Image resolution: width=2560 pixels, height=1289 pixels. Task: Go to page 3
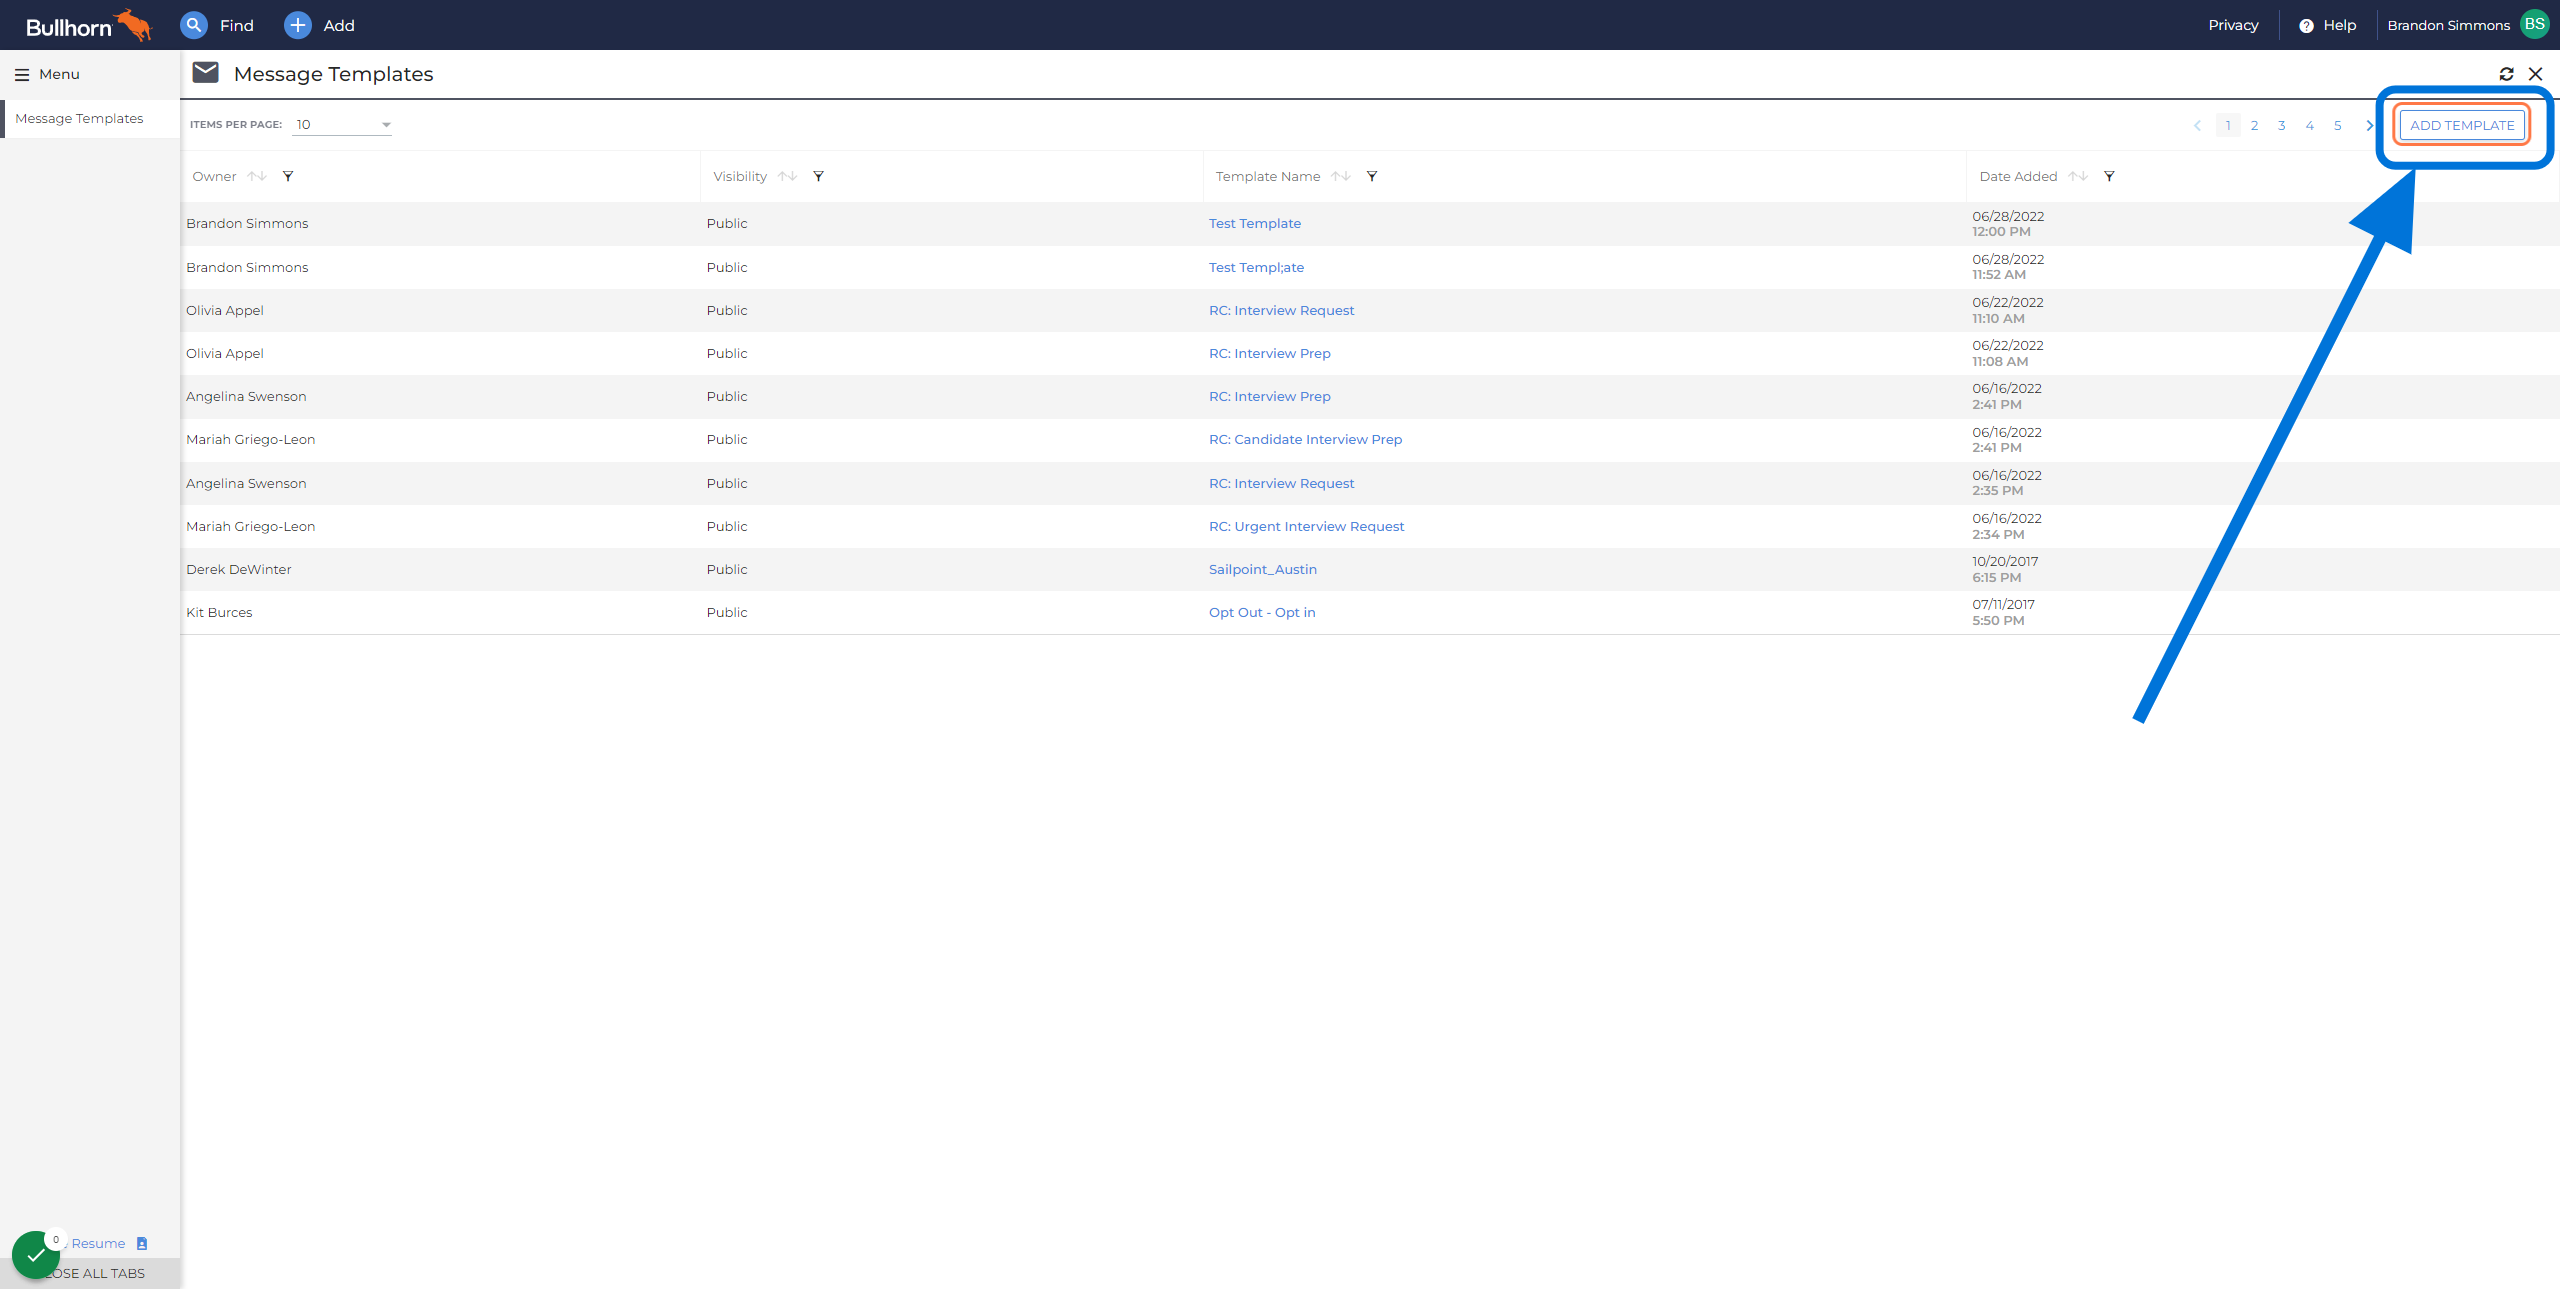[2282, 126]
